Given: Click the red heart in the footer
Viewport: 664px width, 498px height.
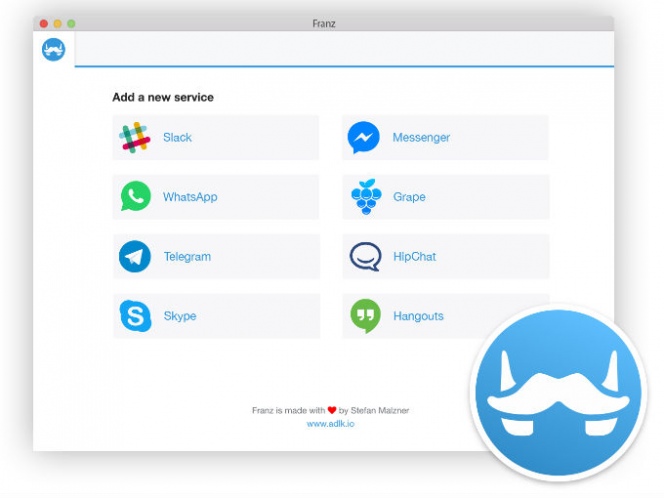Looking at the screenshot, I should click(x=331, y=410).
